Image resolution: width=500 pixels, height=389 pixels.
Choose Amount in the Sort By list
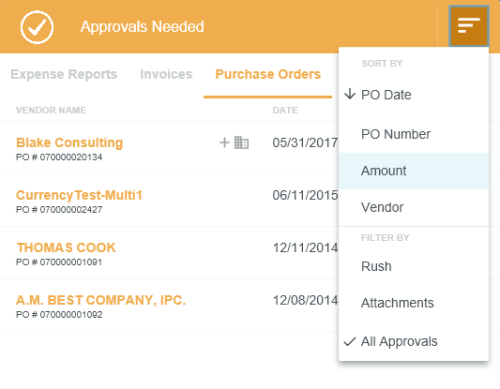pyautogui.click(x=414, y=171)
